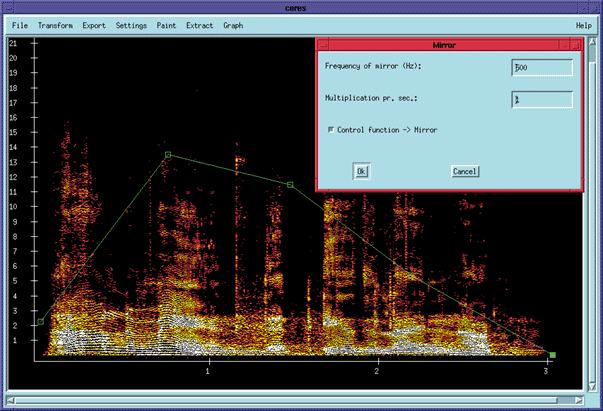Click the horizontal scrollbar below the spectrogram
Screen dimensions: 603x411
300,402
